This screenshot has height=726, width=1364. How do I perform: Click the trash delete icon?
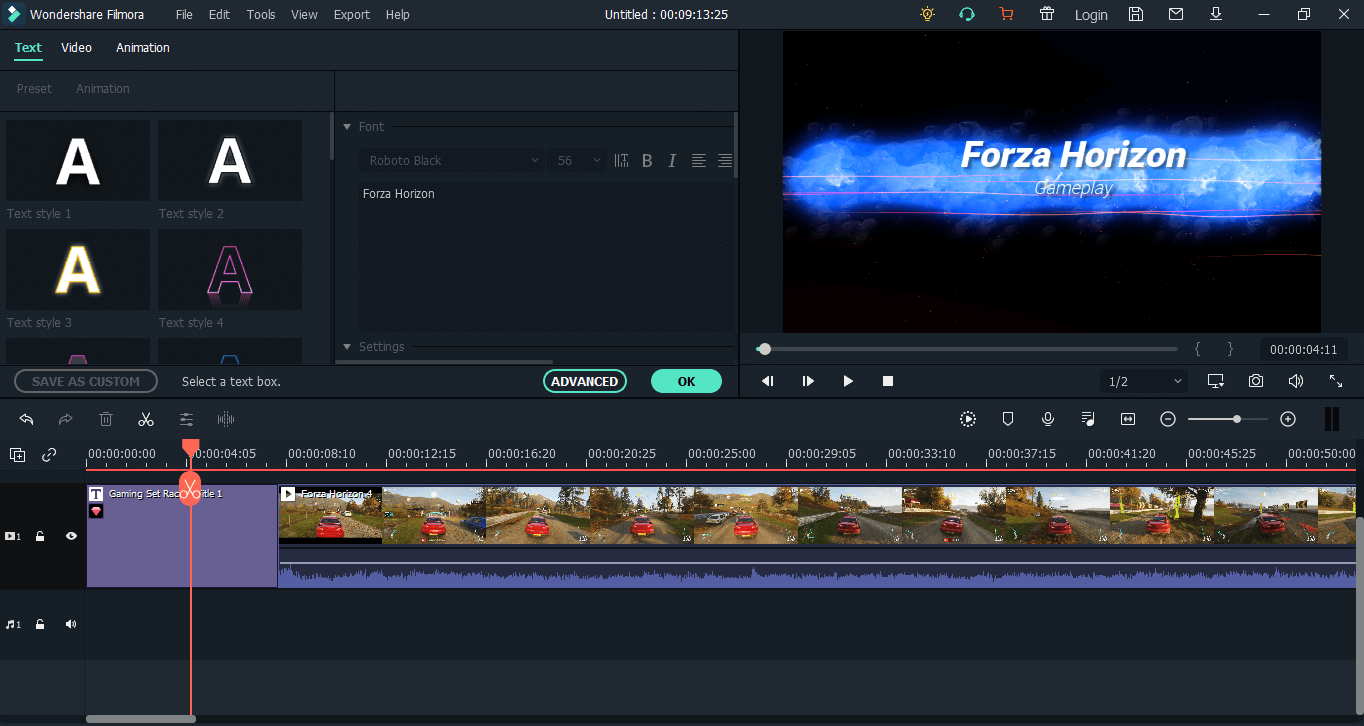106,419
